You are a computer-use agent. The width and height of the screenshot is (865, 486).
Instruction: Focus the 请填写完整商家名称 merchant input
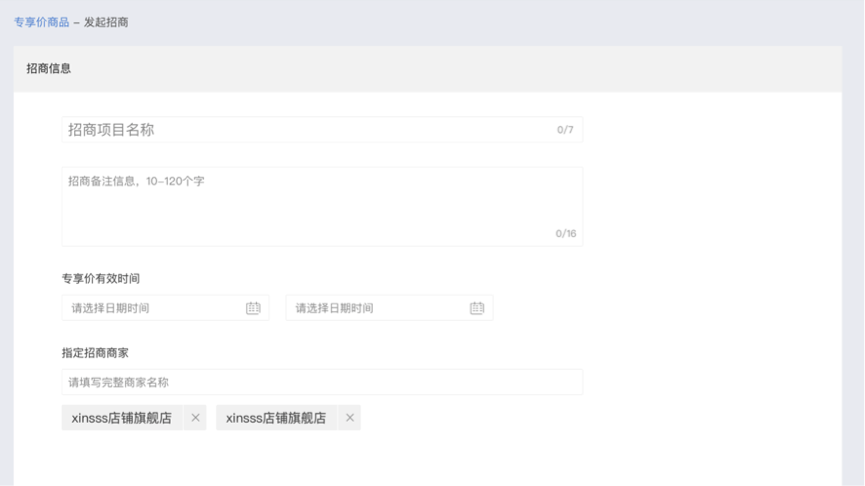click(x=320, y=382)
